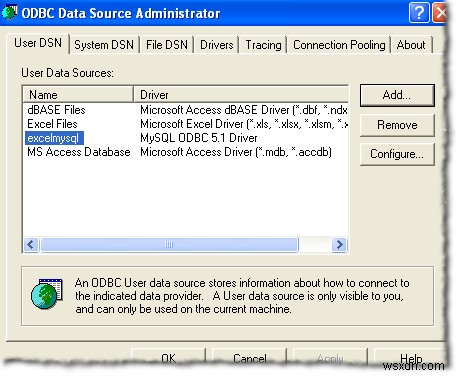Click the OK button
The height and width of the screenshot is (376, 456).
click(x=168, y=358)
